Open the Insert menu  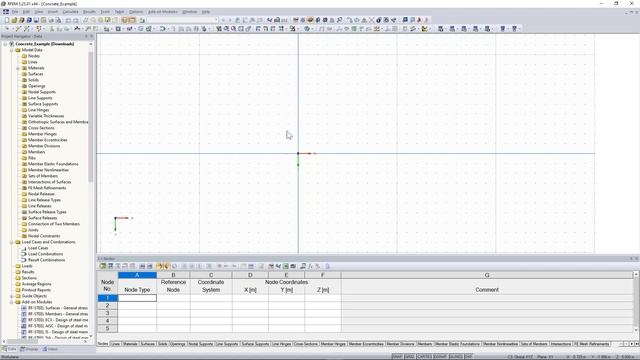(53, 12)
